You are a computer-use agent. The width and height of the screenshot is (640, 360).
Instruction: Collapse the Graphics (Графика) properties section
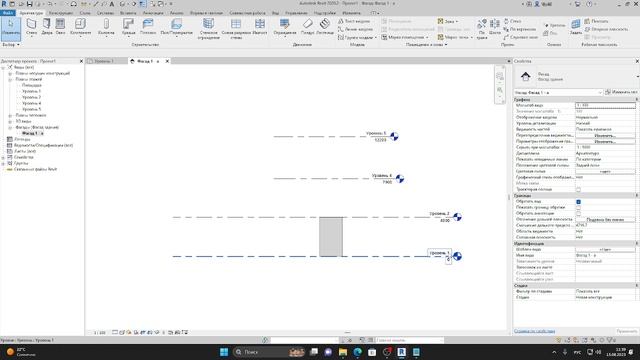637,100
